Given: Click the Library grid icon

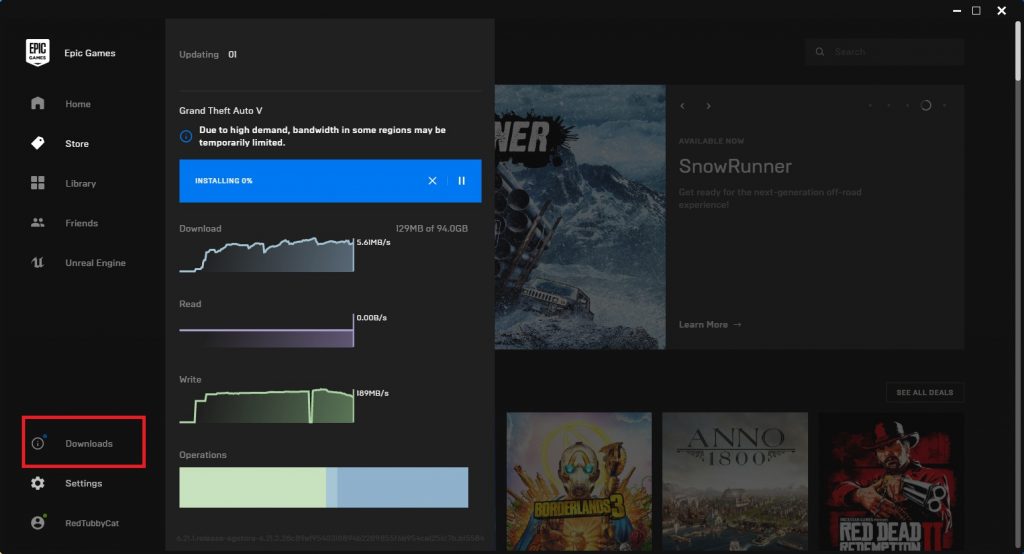Looking at the screenshot, I should (x=38, y=183).
